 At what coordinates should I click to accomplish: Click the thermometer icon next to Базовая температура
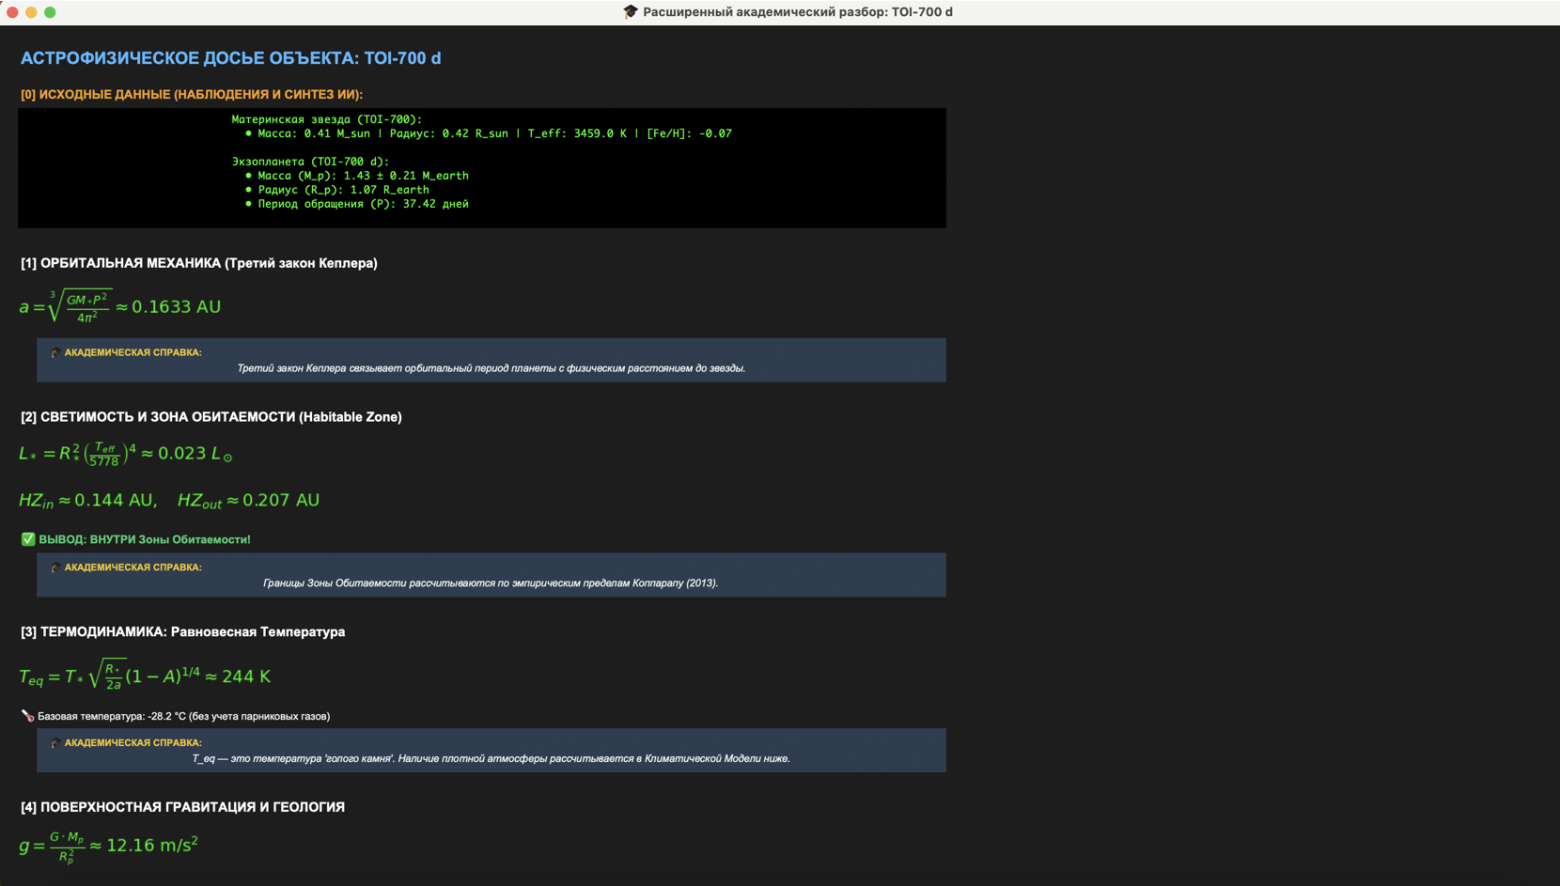click(28, 716)
